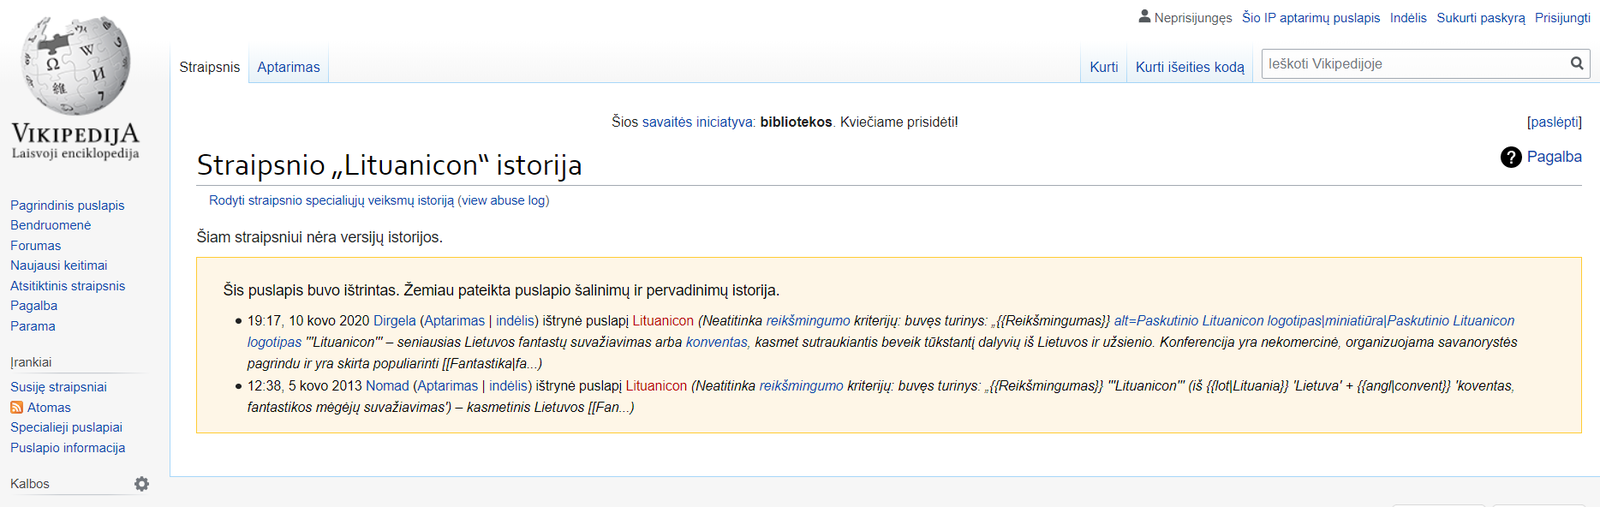Click the Neprisijungęs user icon
This screenshot has width=1600, height=507.
(x=1144, y=17)
